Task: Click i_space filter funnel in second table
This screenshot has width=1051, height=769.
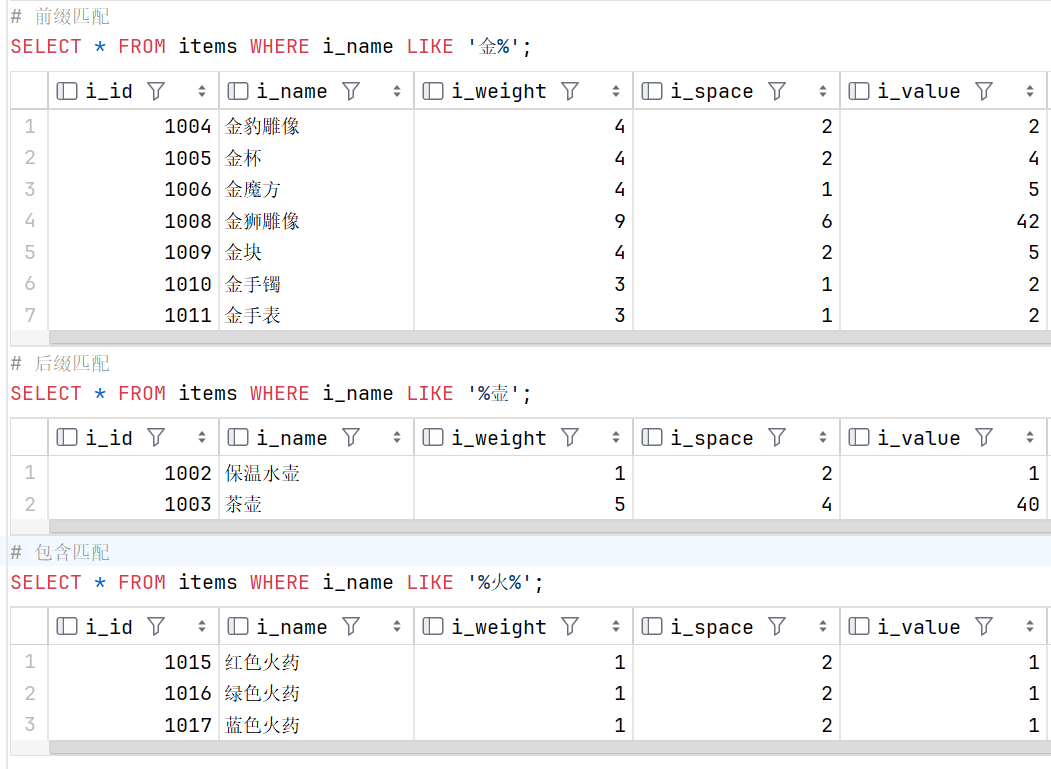Action: [777, 438]
